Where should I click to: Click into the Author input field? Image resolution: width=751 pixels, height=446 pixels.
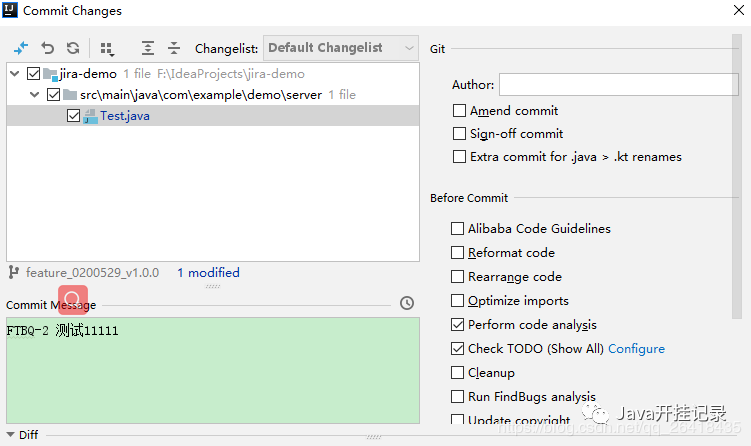tap(618, 85)
